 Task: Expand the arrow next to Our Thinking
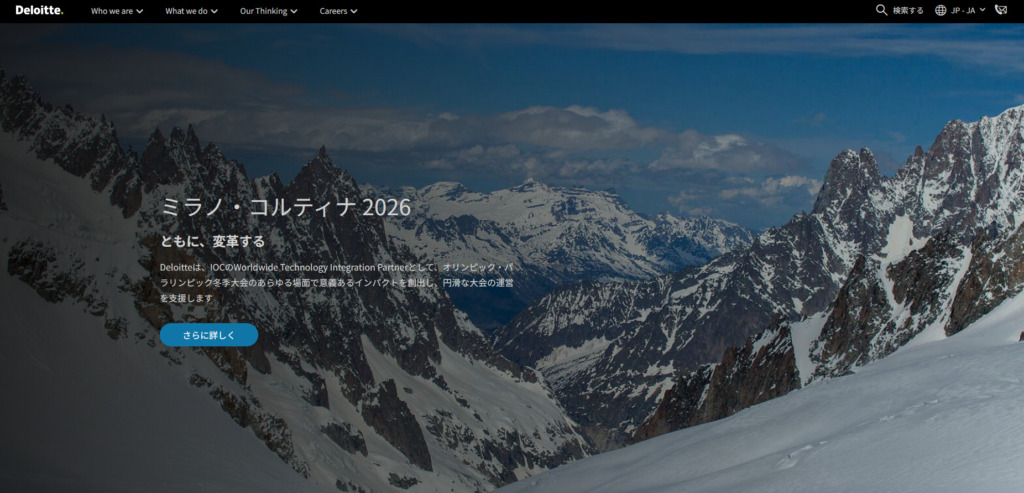(295, 12)
